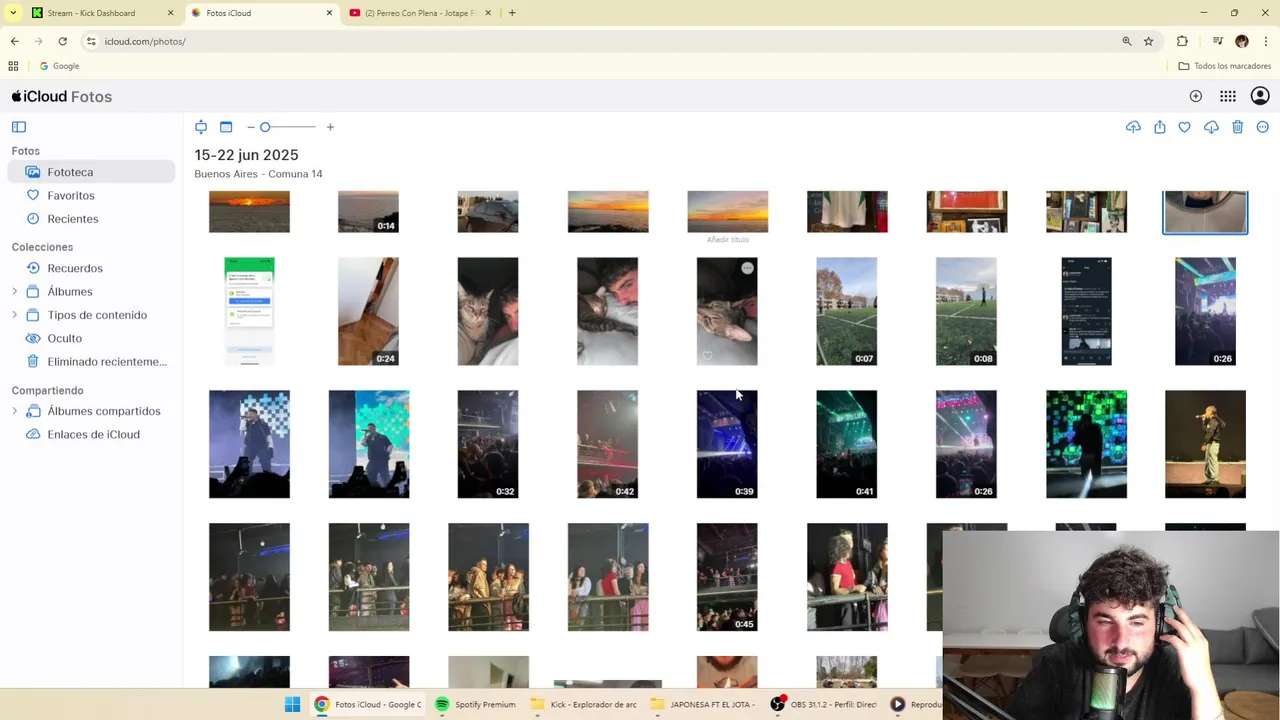Open the soccer field video labeled 0:07

point(846,311)
